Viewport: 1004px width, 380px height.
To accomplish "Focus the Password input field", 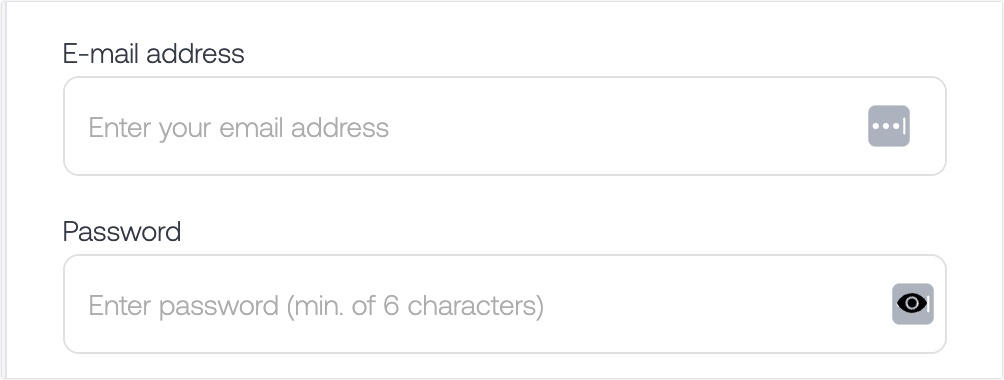I will tap(505, 304).
